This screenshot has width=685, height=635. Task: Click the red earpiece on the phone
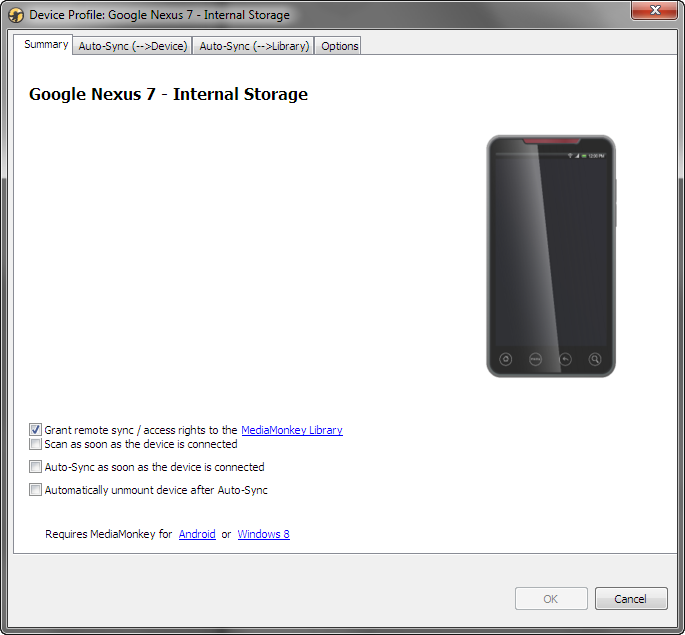[551, 140]
